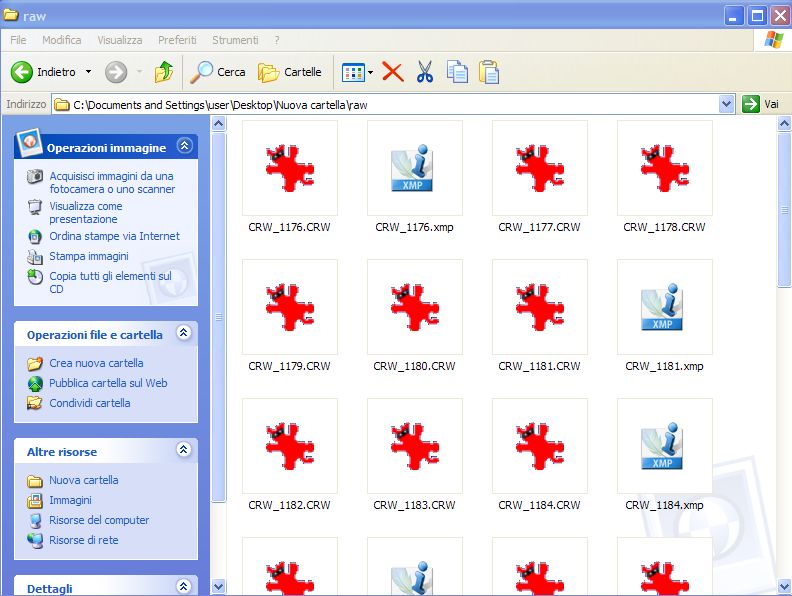
Task: Click the Copy toolbar icon
Action: (457, 72)
